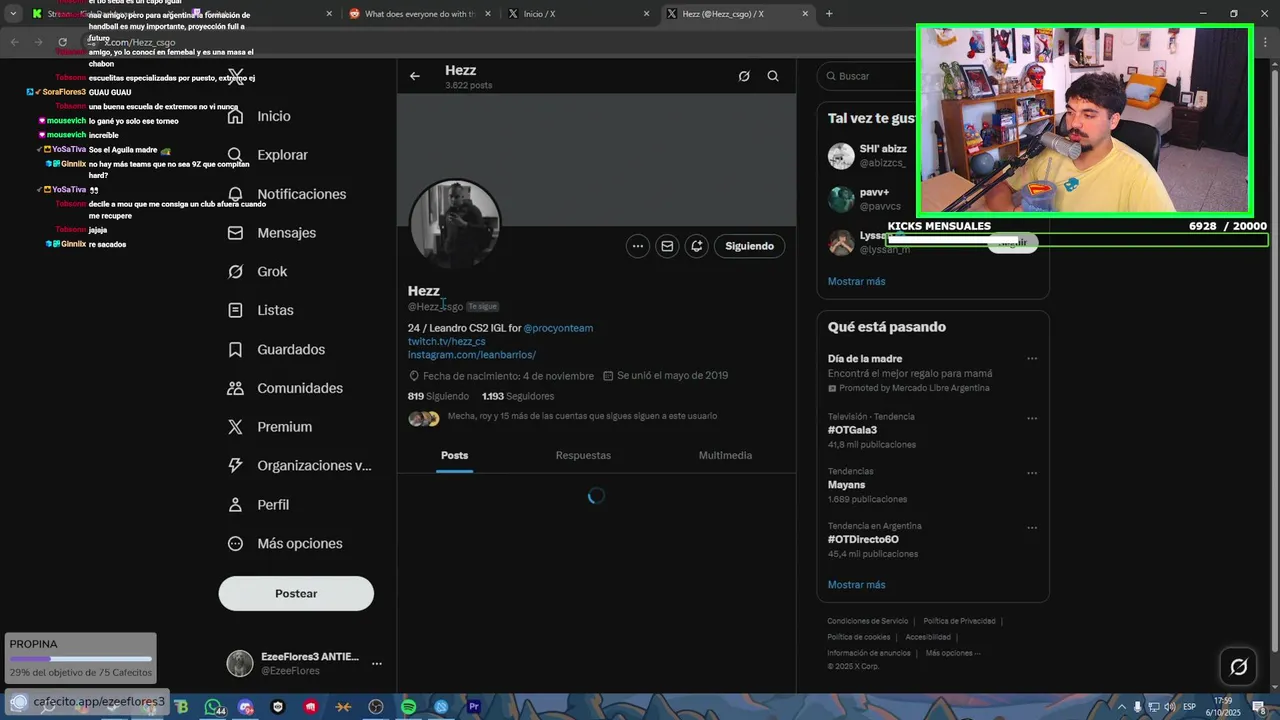The width and height of the screenshot is (1280, 720).
Task: Open Accesibilidad footer link
Action: pos(928,637)
